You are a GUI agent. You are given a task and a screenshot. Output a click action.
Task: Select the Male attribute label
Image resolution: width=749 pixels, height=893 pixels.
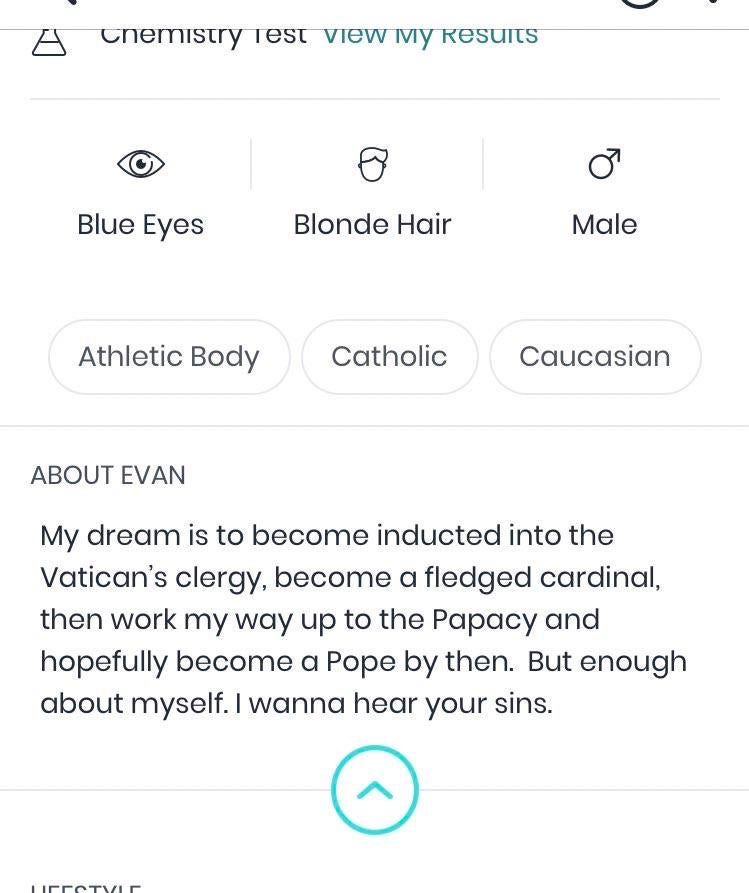[x=604, y=224]
